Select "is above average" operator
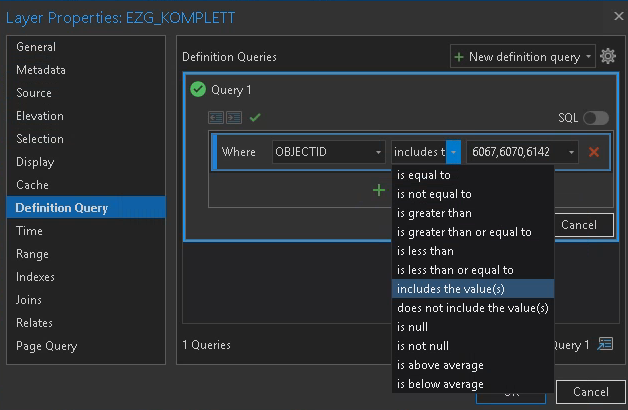 440,365
